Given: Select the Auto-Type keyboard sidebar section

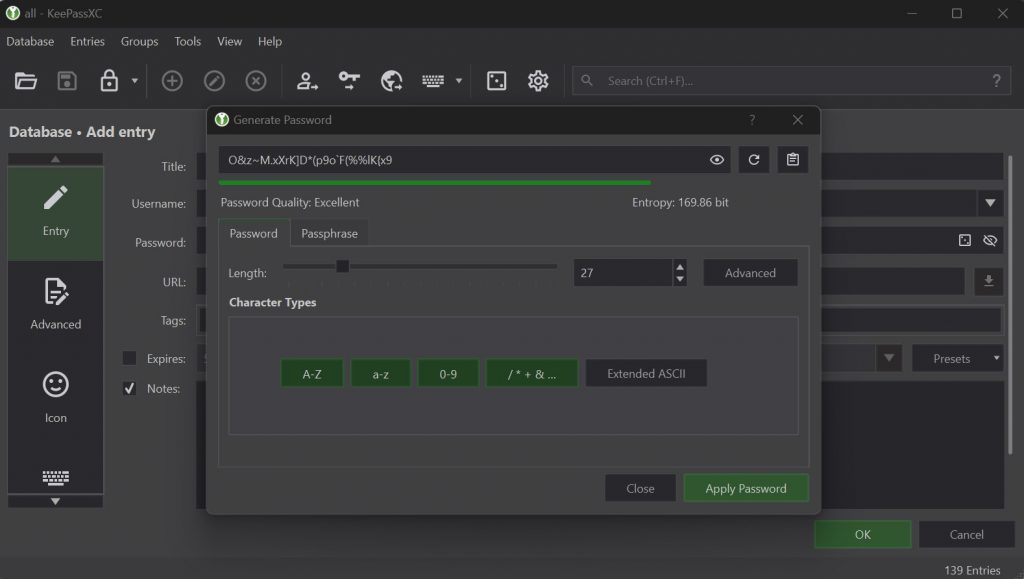Looking at the screenshot, I should pyautogui.click(x=56, y=478).
